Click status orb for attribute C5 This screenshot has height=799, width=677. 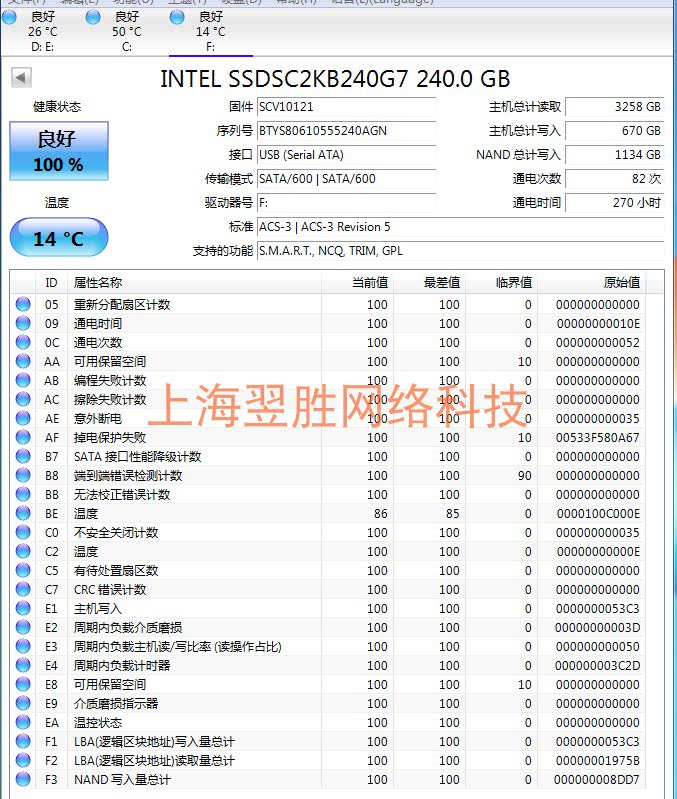[x=23, y=570]
